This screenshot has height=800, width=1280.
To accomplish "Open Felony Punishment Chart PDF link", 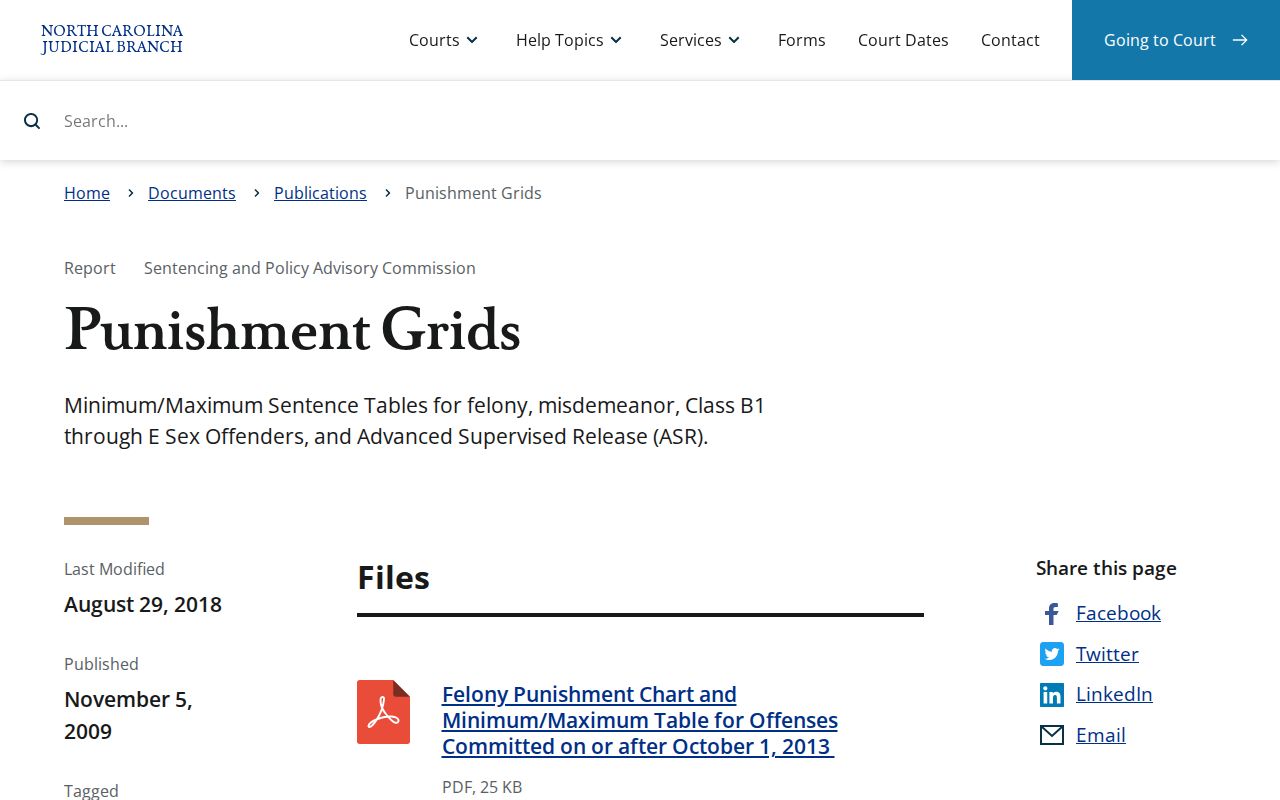I will click(640, 720).
